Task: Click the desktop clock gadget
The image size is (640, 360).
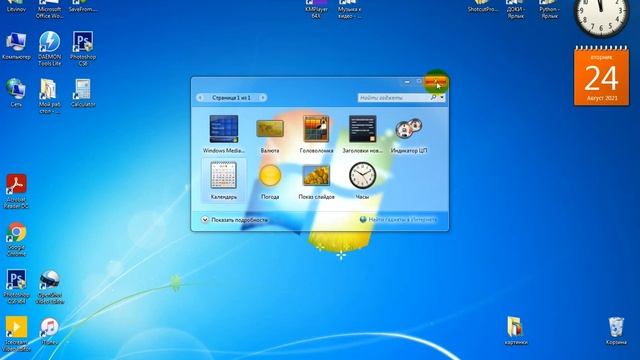Action: (x=601, y=17)
